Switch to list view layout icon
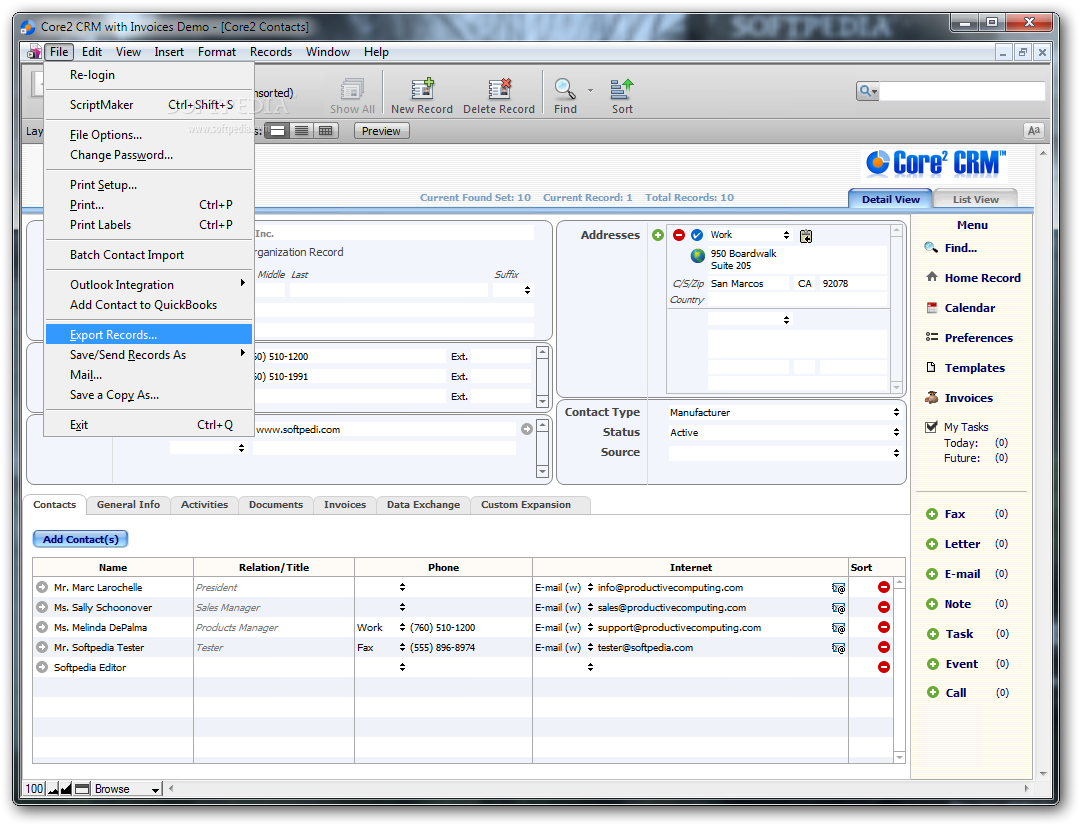1080x826 pixels. pos(302,131)
